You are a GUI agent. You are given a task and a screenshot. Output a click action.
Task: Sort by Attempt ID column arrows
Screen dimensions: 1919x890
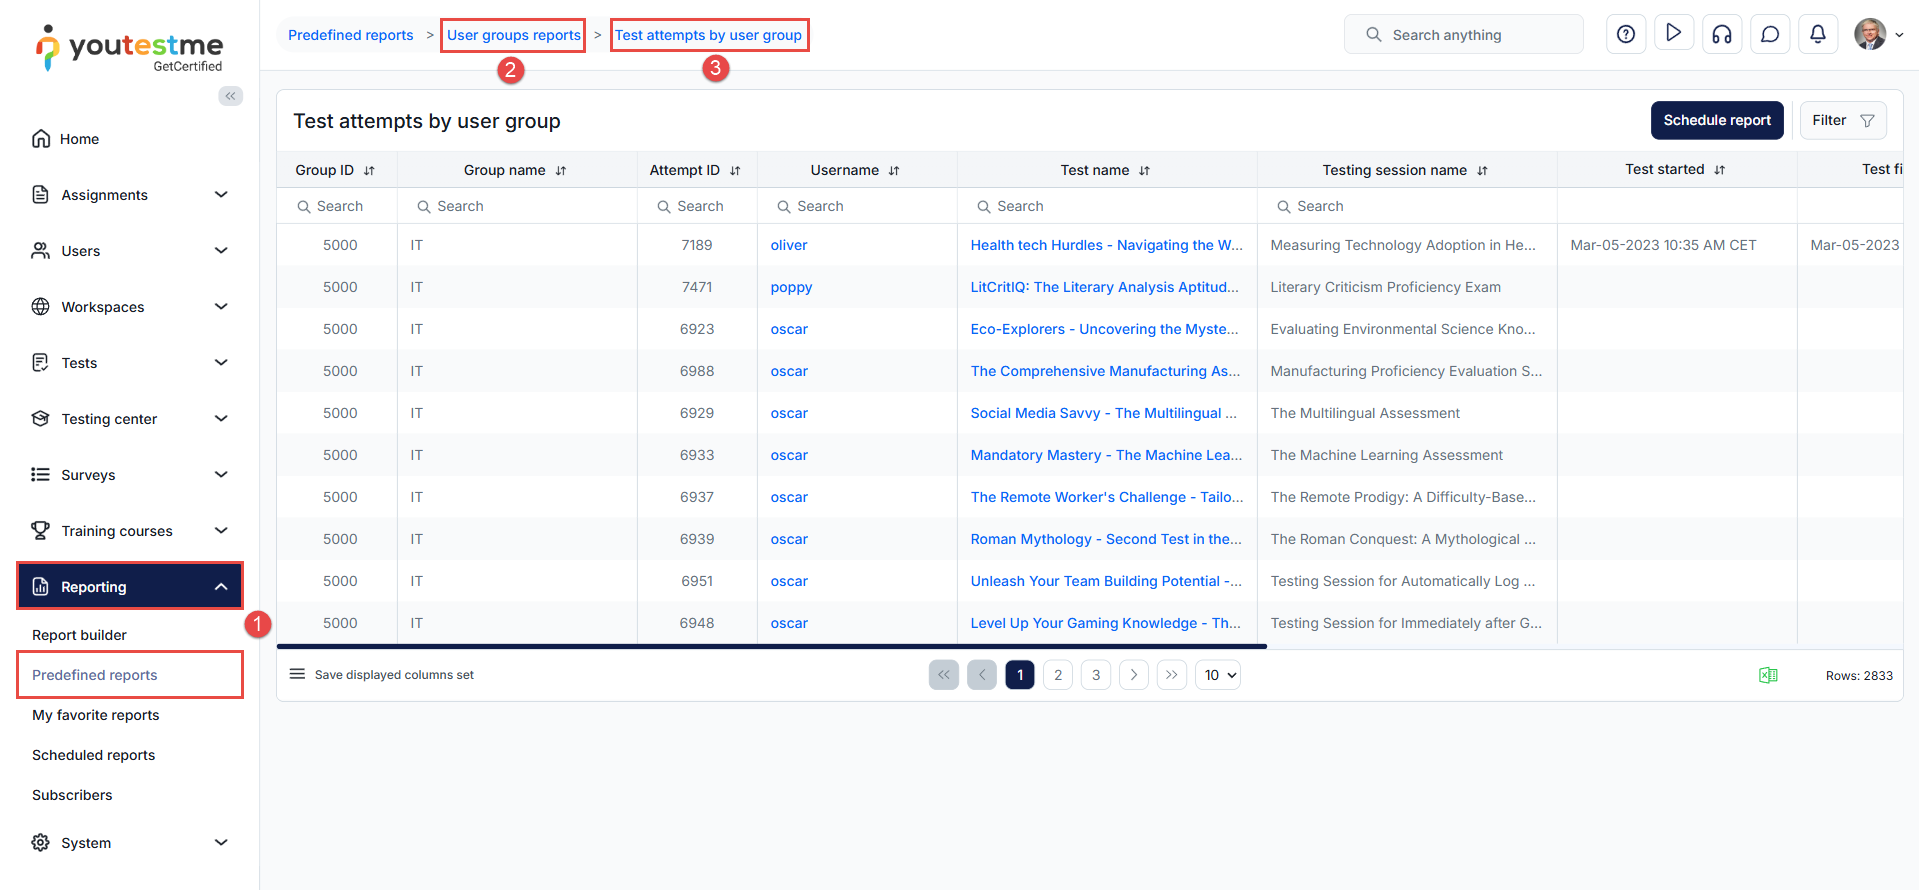point(735,171)
